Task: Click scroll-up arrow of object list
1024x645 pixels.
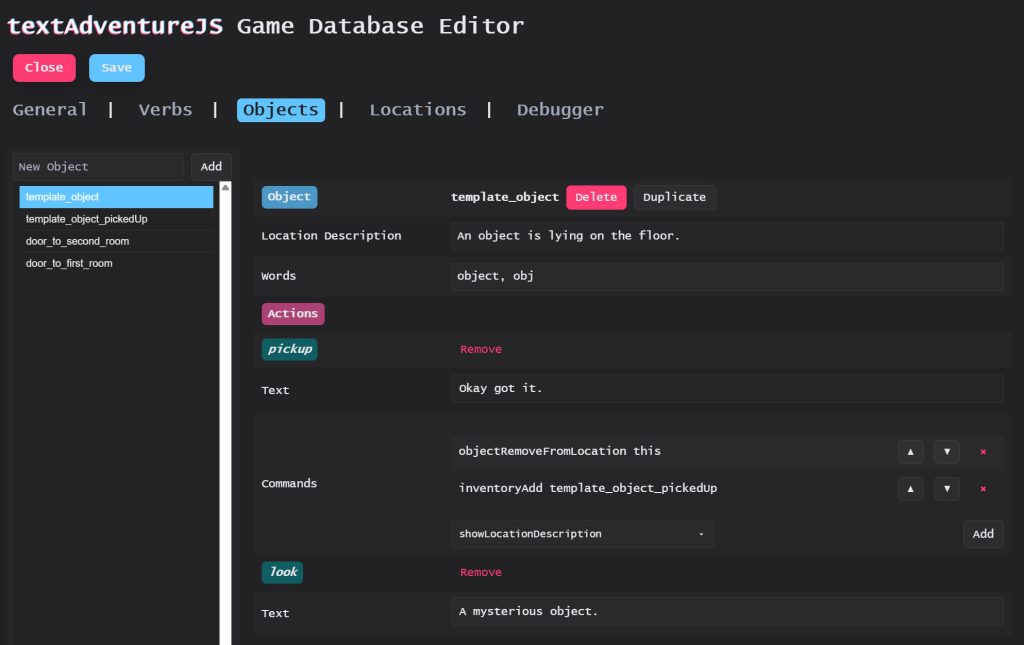Action: 225,187
